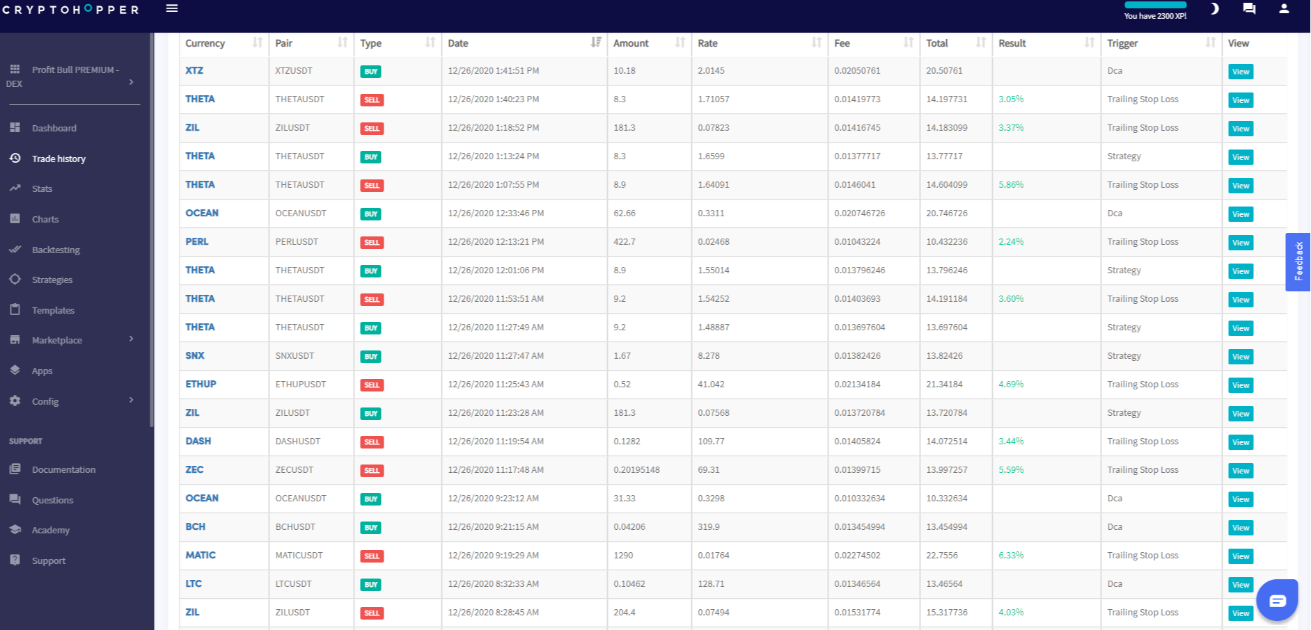
Task: Open Backtesting menu item
Action: pos(56,250)
